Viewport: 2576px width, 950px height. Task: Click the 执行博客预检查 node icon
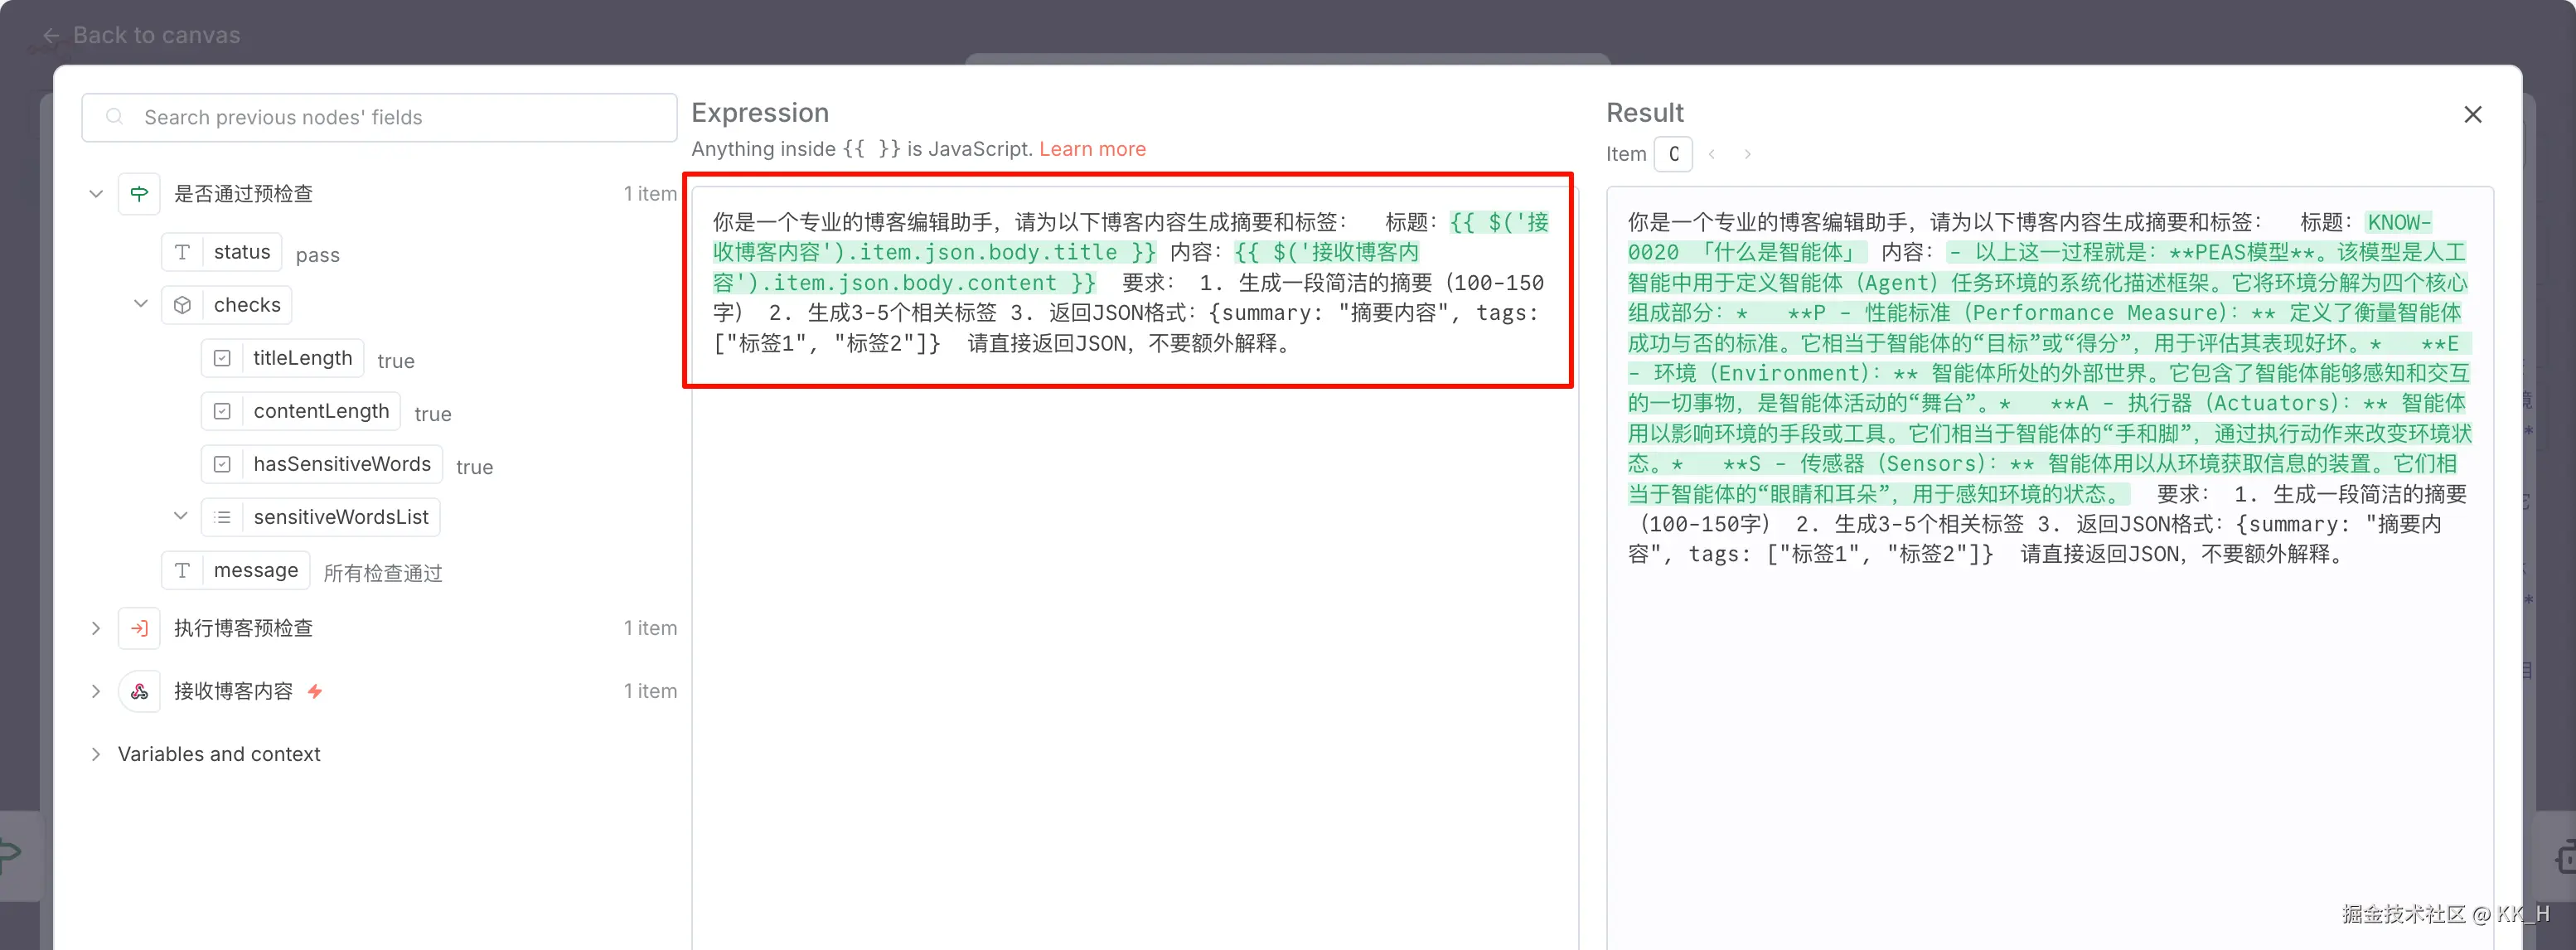tap(139, 628)
